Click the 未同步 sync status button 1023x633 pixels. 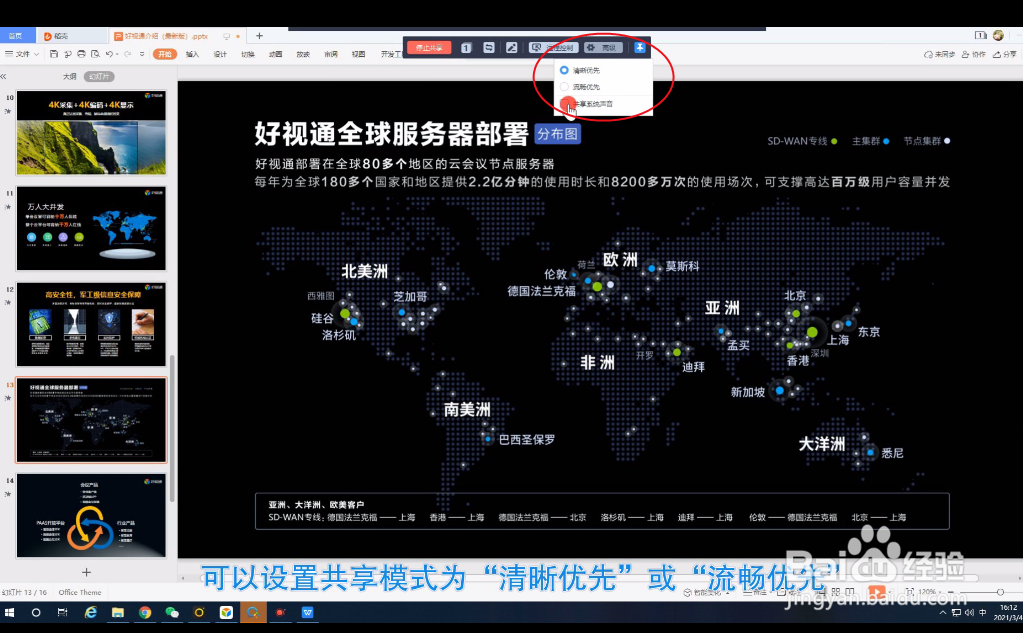939,55
